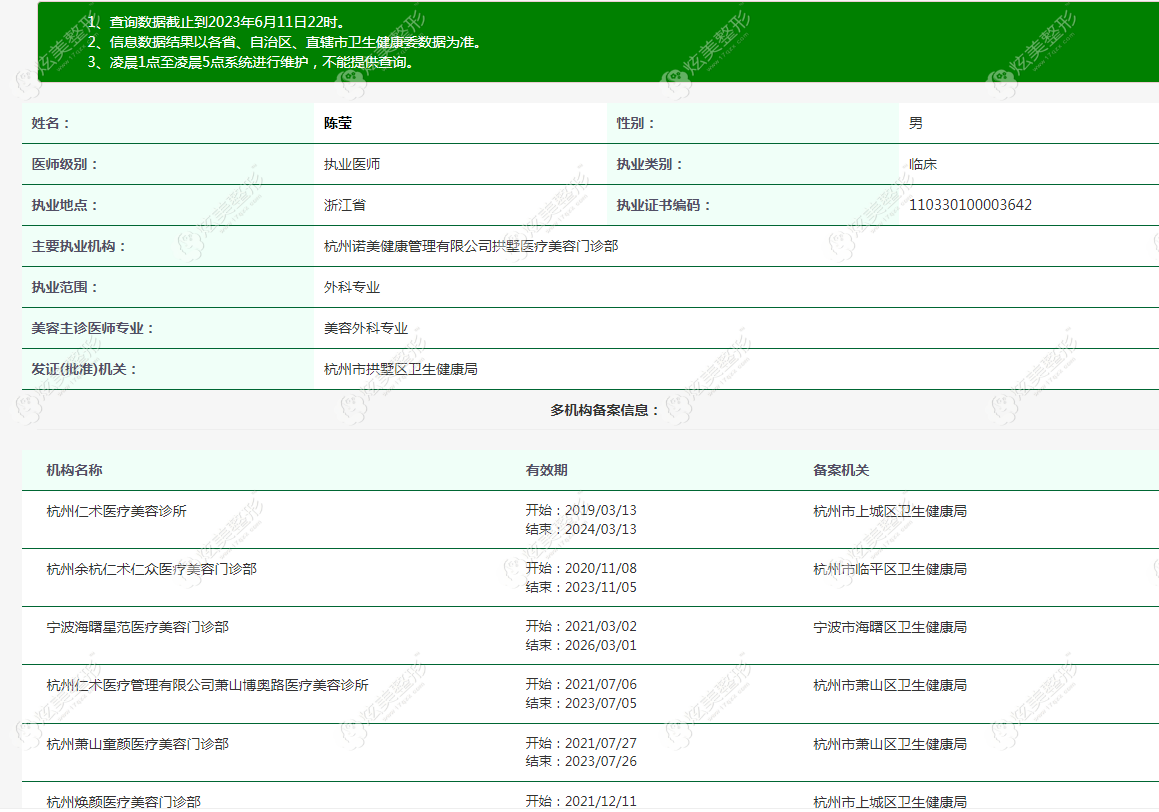Click the 杭州诺美健康管理有限公司拱墅医疗美容门诊部 institution text
Image resolution: width=1159 pixels, height=812 pixels.
pyautogui.click(x=471, y=246)
